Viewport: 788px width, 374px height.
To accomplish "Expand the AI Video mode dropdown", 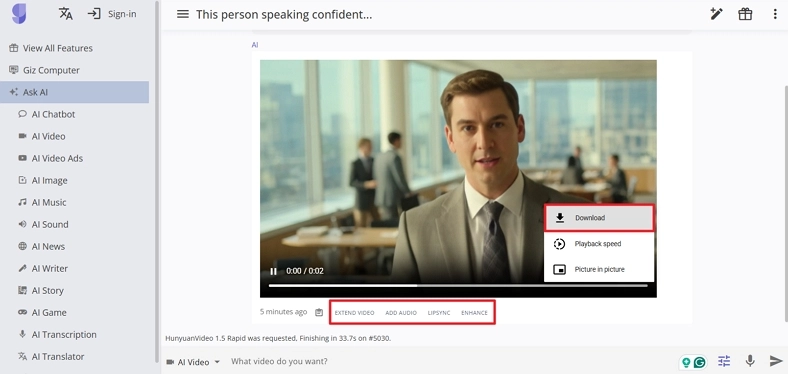I will 193,362.
